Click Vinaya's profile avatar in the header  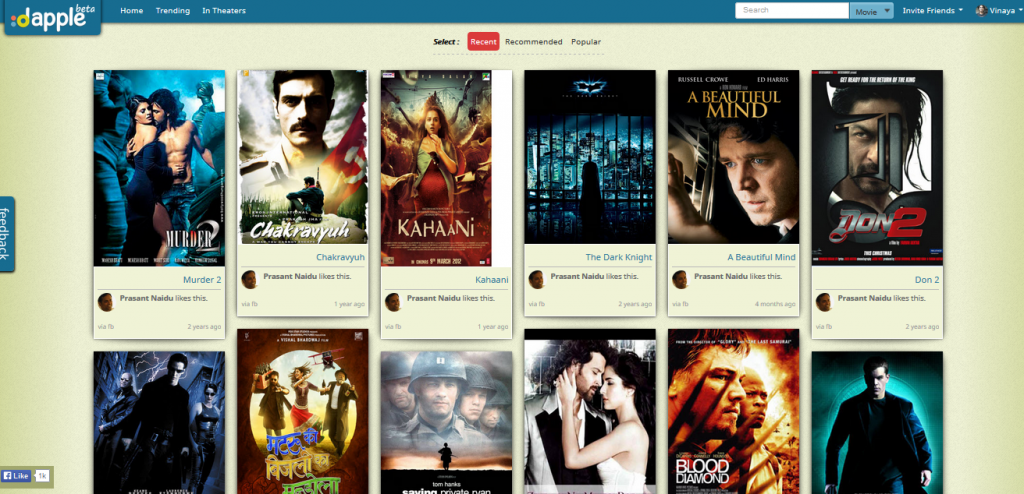pyautogui.click(x=981, y=10)
